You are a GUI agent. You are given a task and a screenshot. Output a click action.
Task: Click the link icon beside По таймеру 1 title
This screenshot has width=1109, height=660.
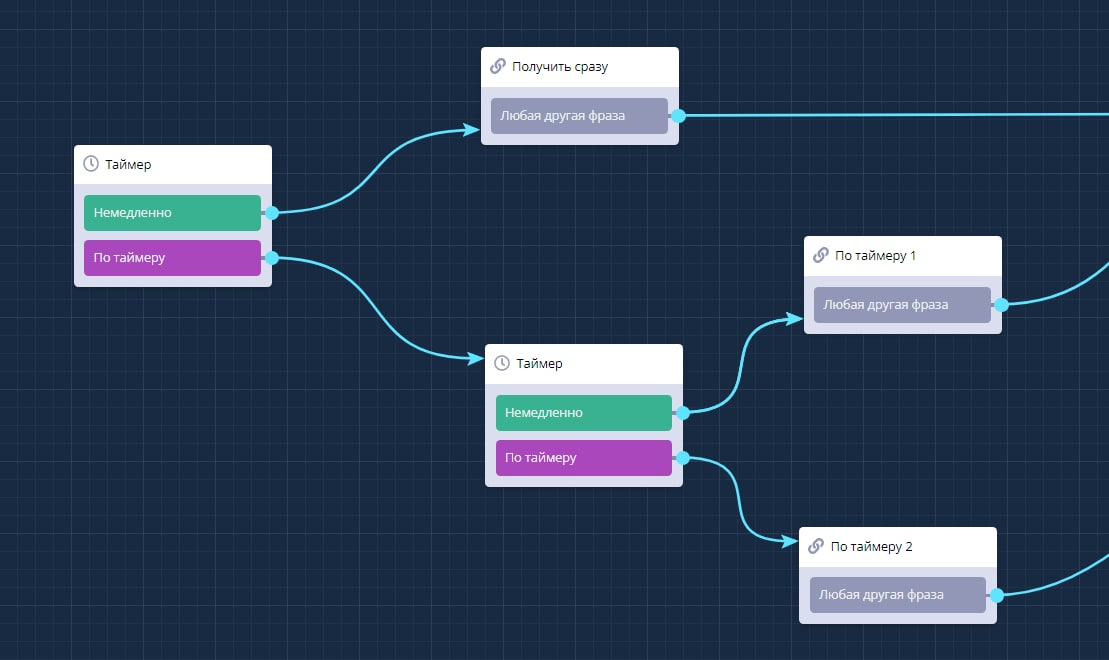click(x=820, y=255)
